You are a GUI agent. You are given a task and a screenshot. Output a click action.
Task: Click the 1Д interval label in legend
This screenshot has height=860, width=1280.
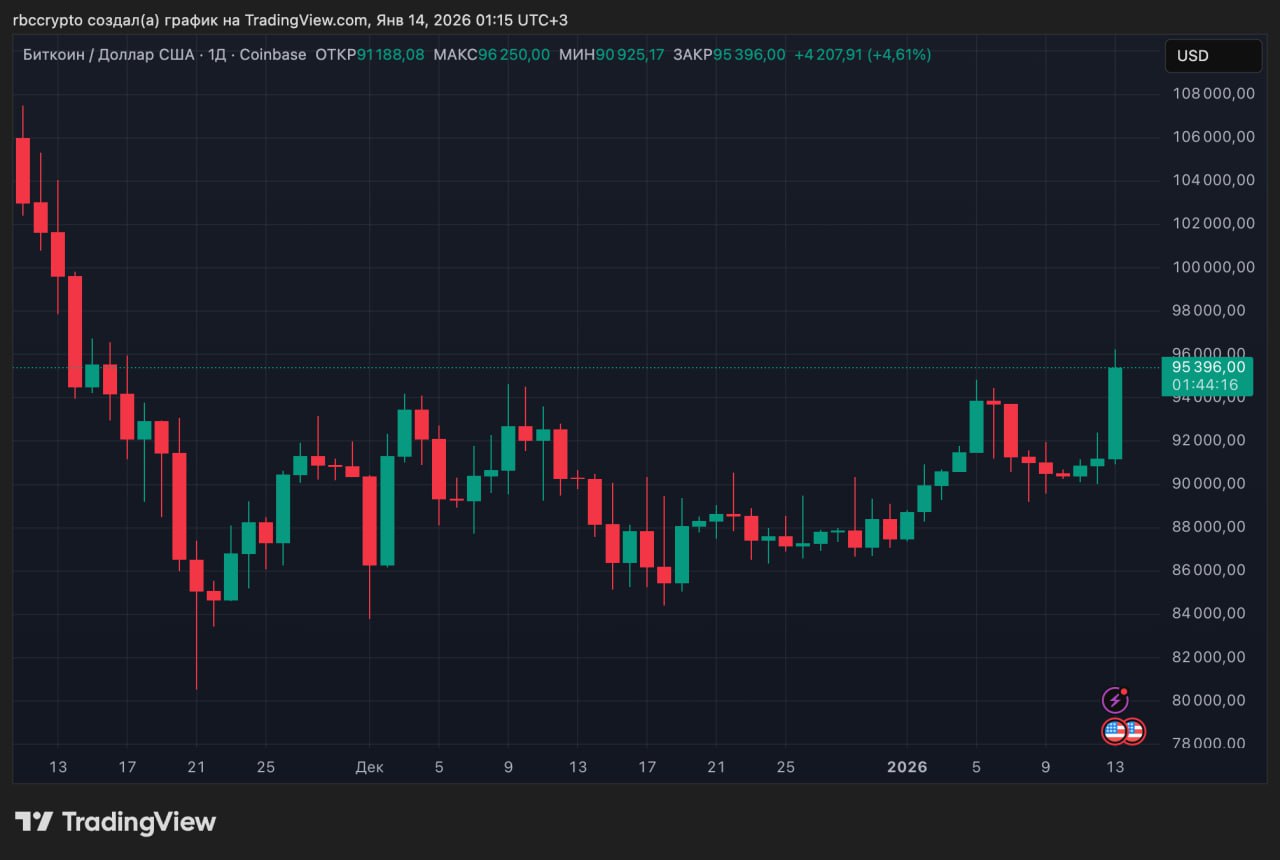click(216, 55)
